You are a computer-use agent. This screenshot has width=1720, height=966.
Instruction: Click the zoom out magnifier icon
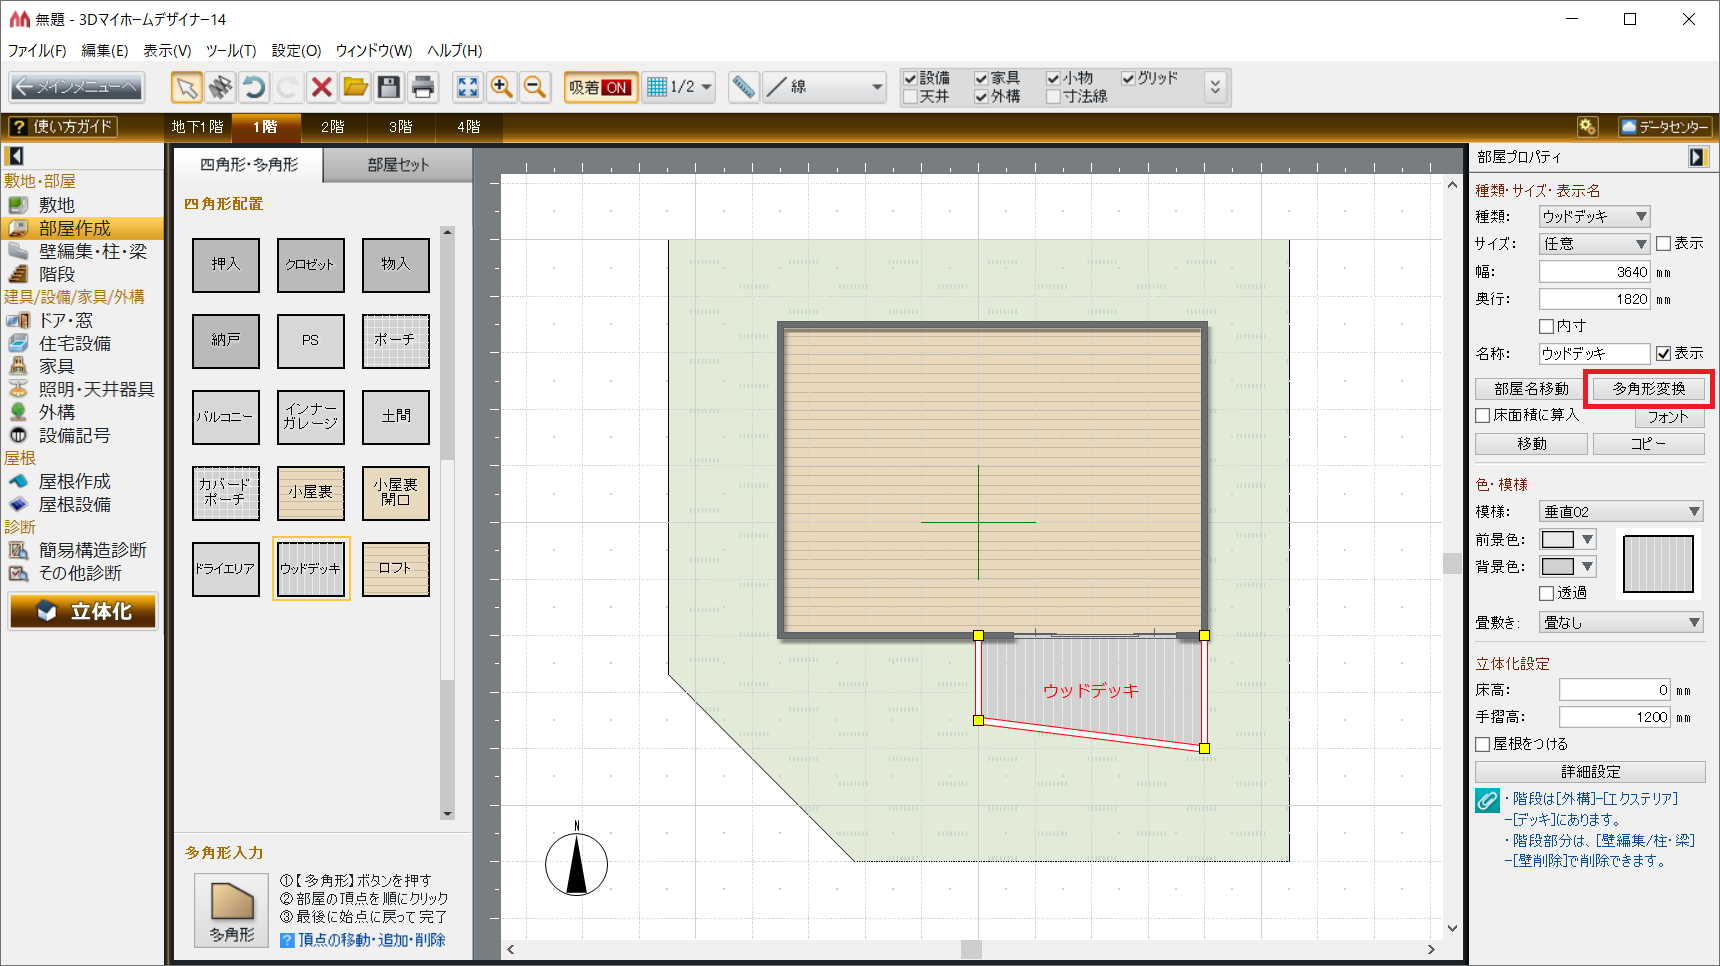tap(535, 88)
